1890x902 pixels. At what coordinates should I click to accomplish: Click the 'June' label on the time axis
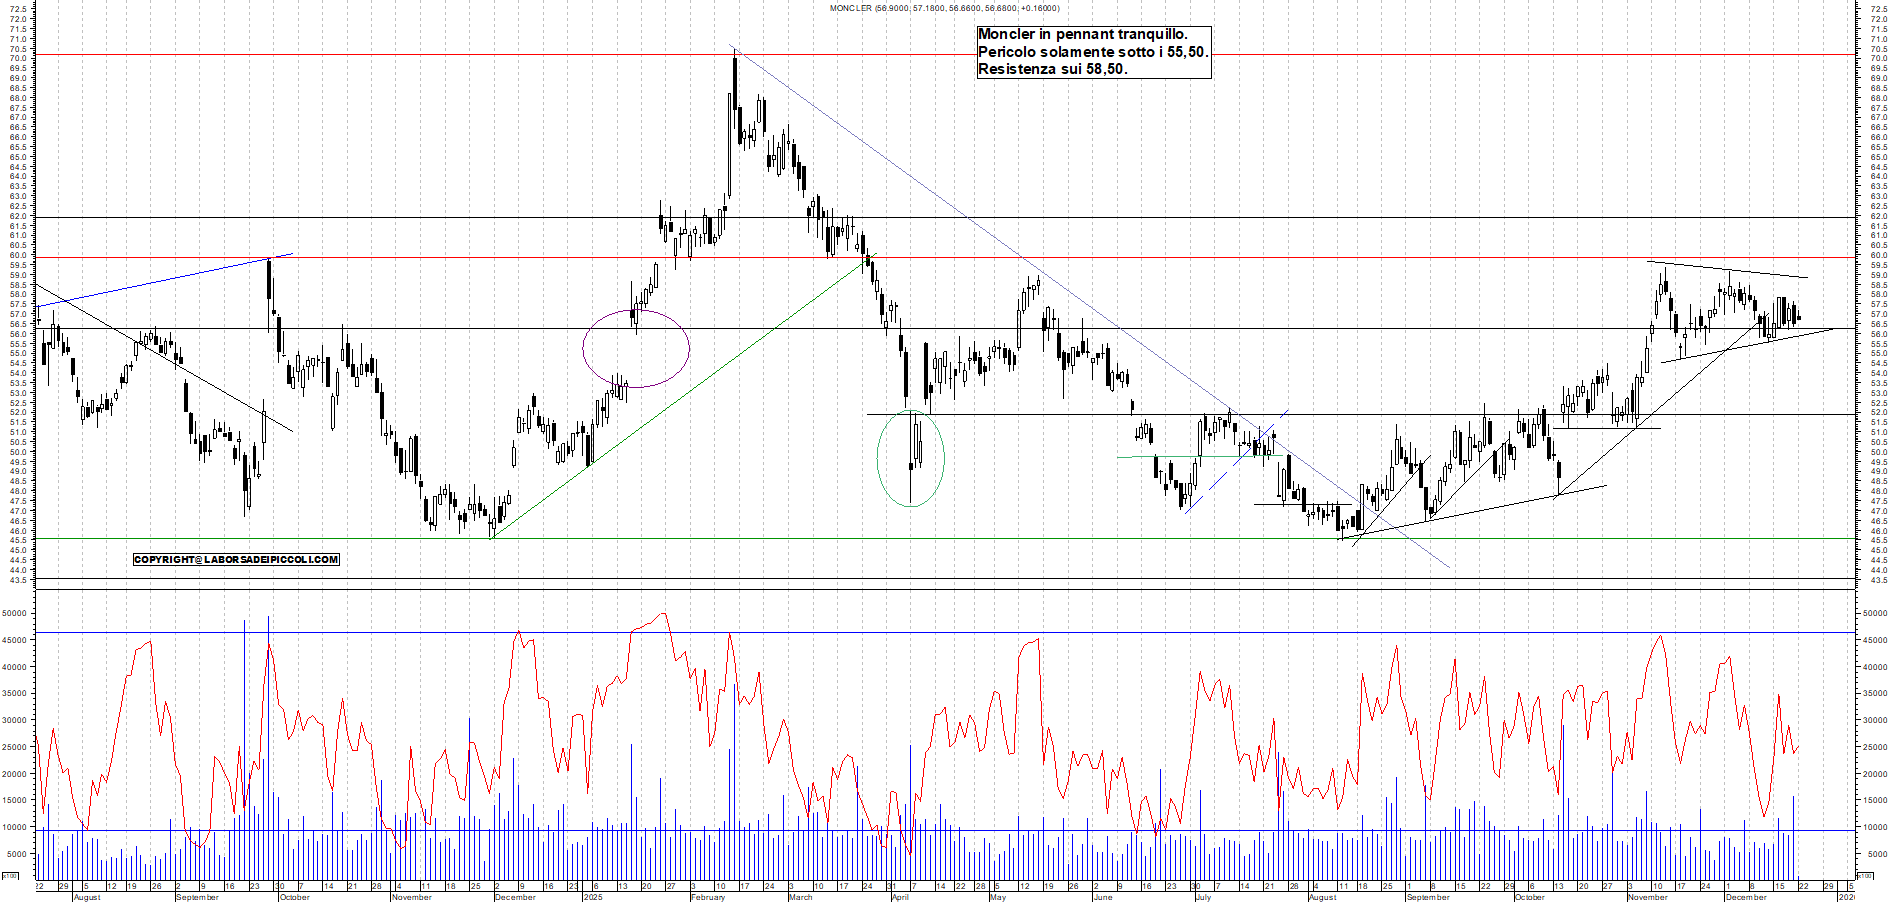pos(1102,897)
